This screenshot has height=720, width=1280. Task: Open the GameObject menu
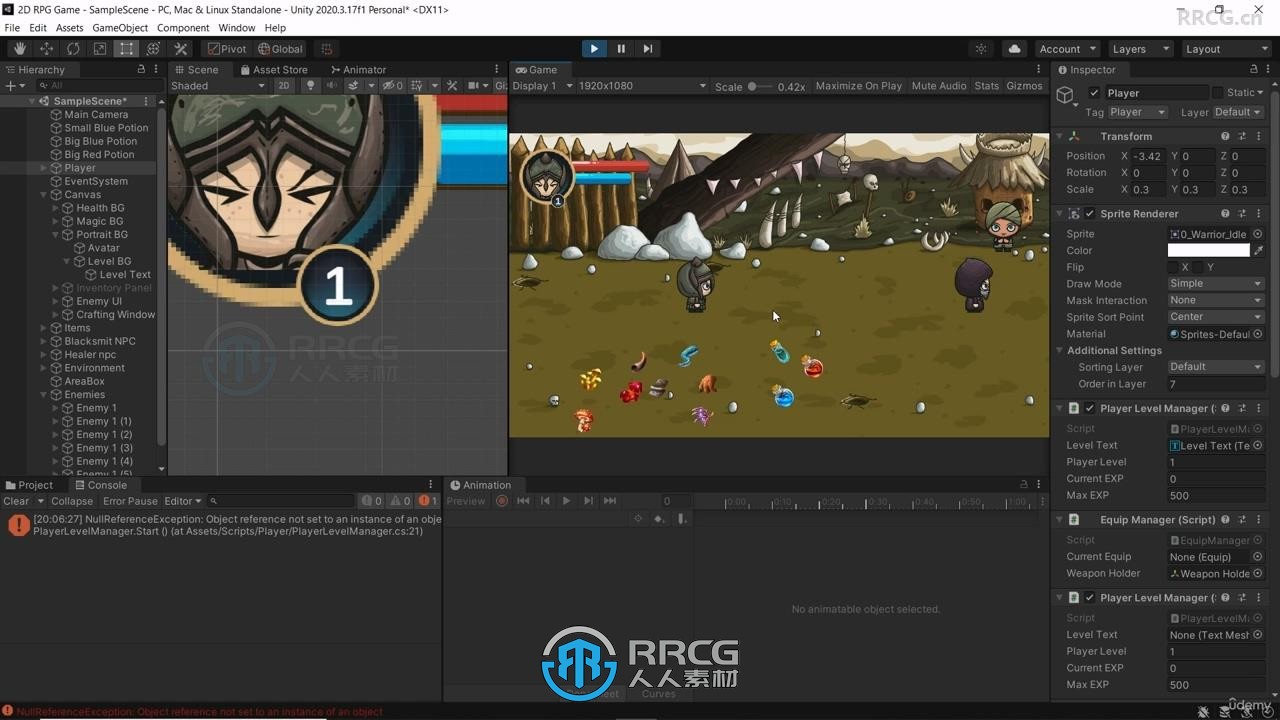(120, 28)
